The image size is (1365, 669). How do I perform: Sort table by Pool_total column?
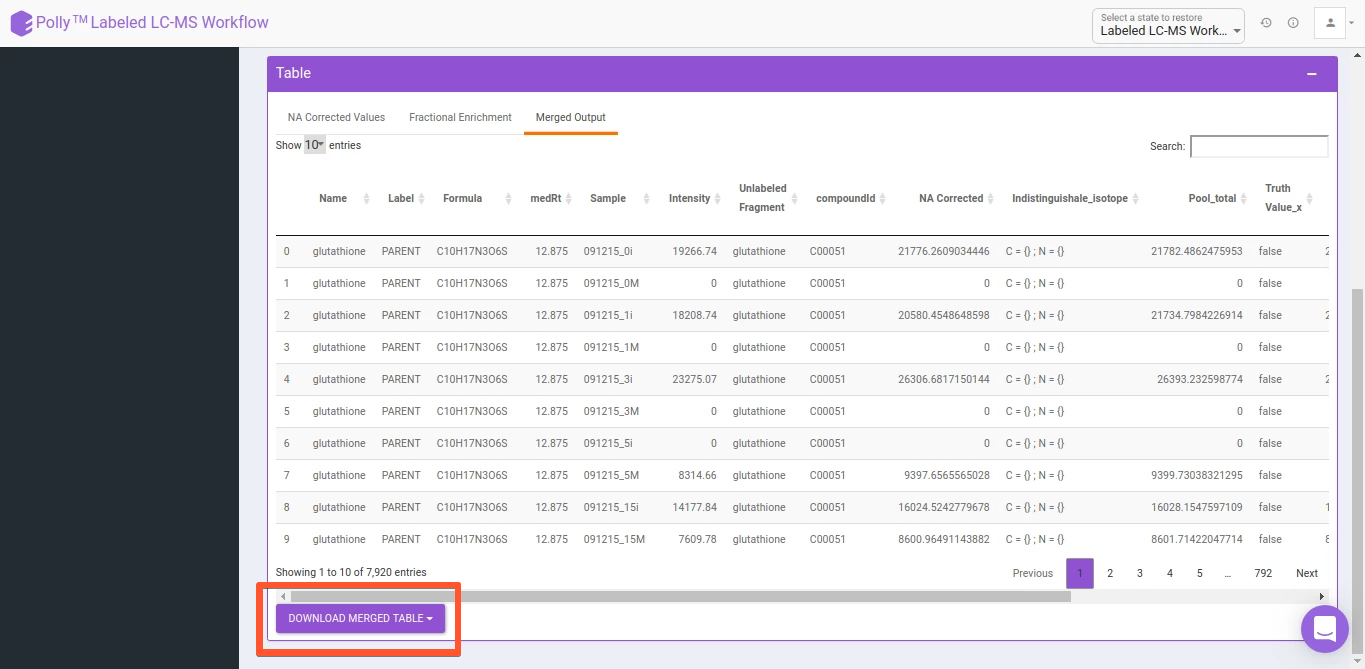1245,199
